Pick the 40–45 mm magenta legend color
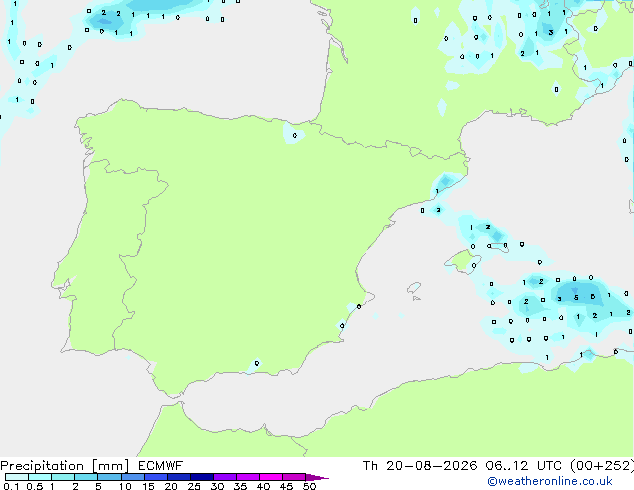634x490 pixels. coord(271,477)
